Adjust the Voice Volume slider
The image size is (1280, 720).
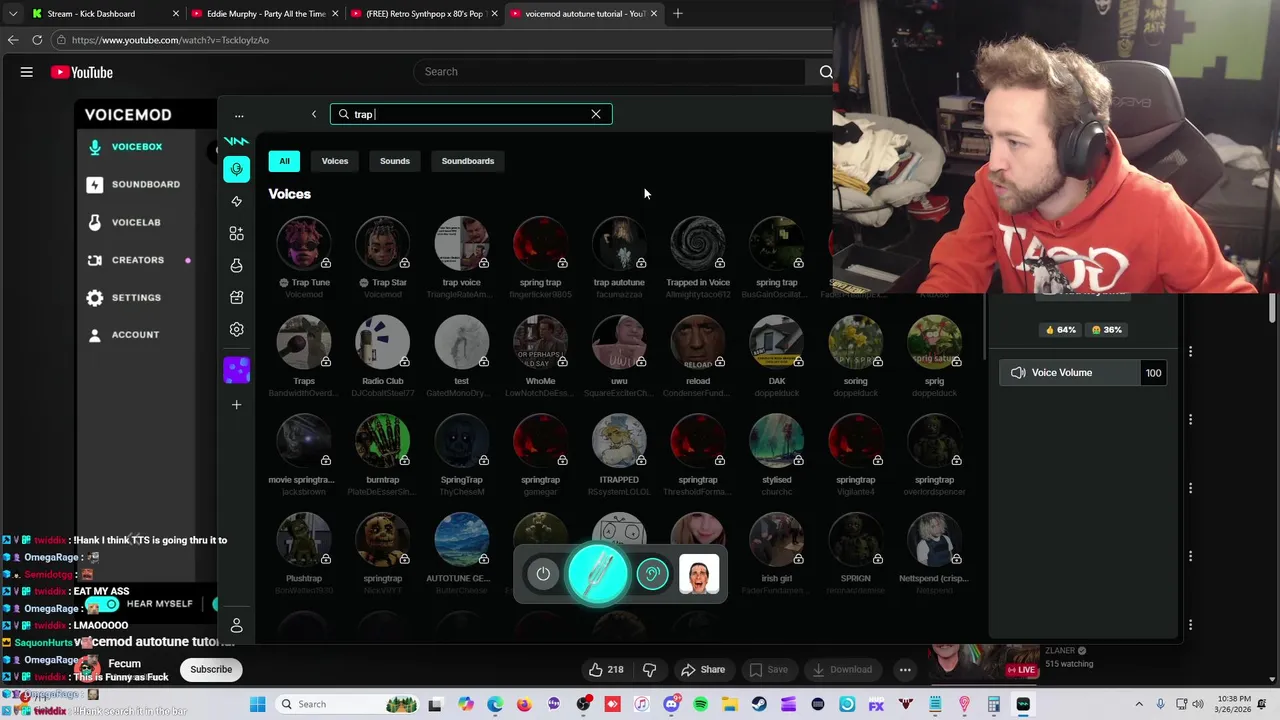coord(1082,373)
